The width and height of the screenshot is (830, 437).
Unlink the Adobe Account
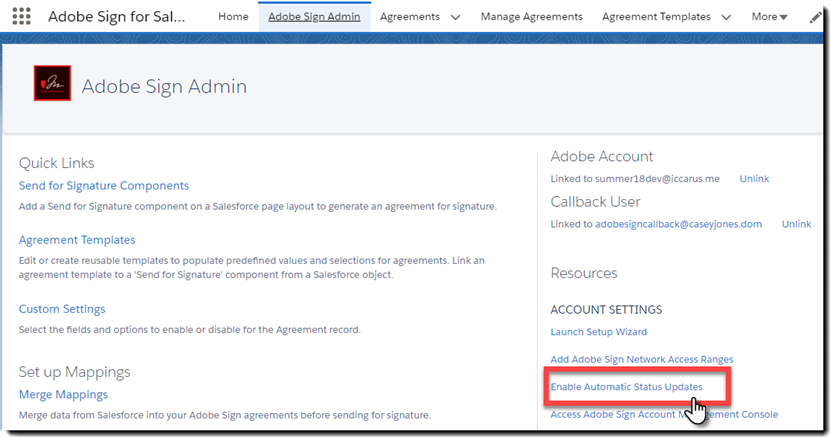click(x=754, y=179)
